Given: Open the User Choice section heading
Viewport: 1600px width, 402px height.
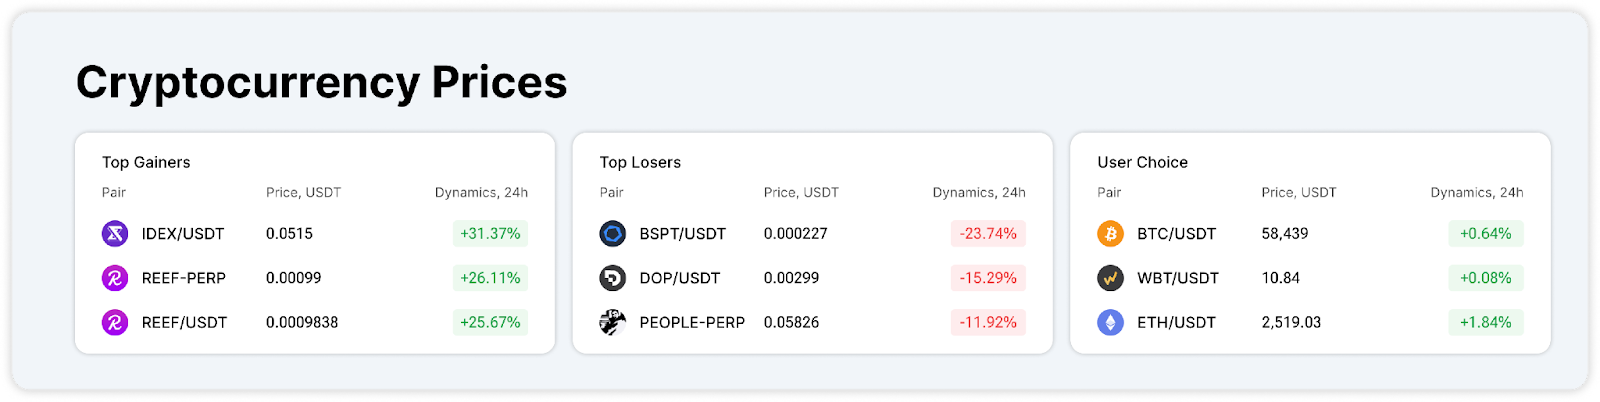Looking at the screenshot, I should tap(1142, 162).
